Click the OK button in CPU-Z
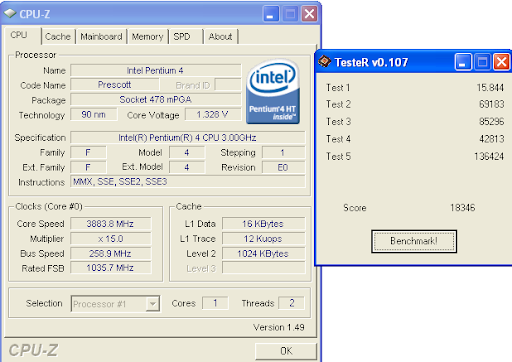This screenshot has width=512, height=362. pyautogui.click(x=286, y=351)
